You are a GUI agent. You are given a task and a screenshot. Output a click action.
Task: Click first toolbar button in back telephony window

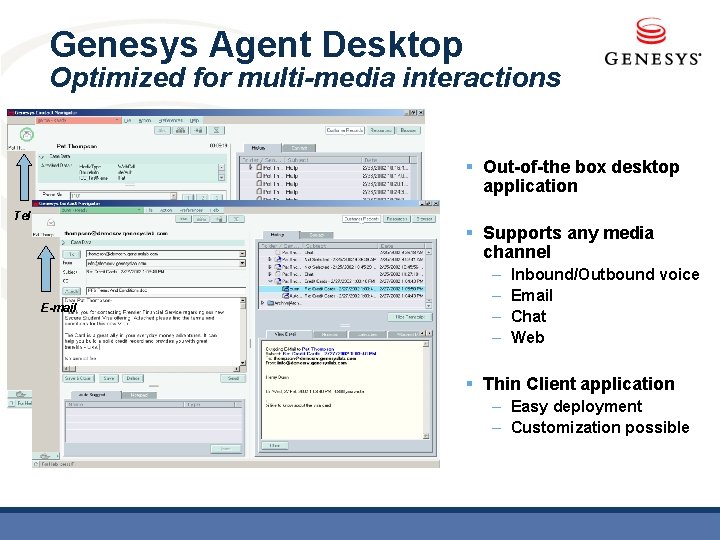(x=162, y=130)
